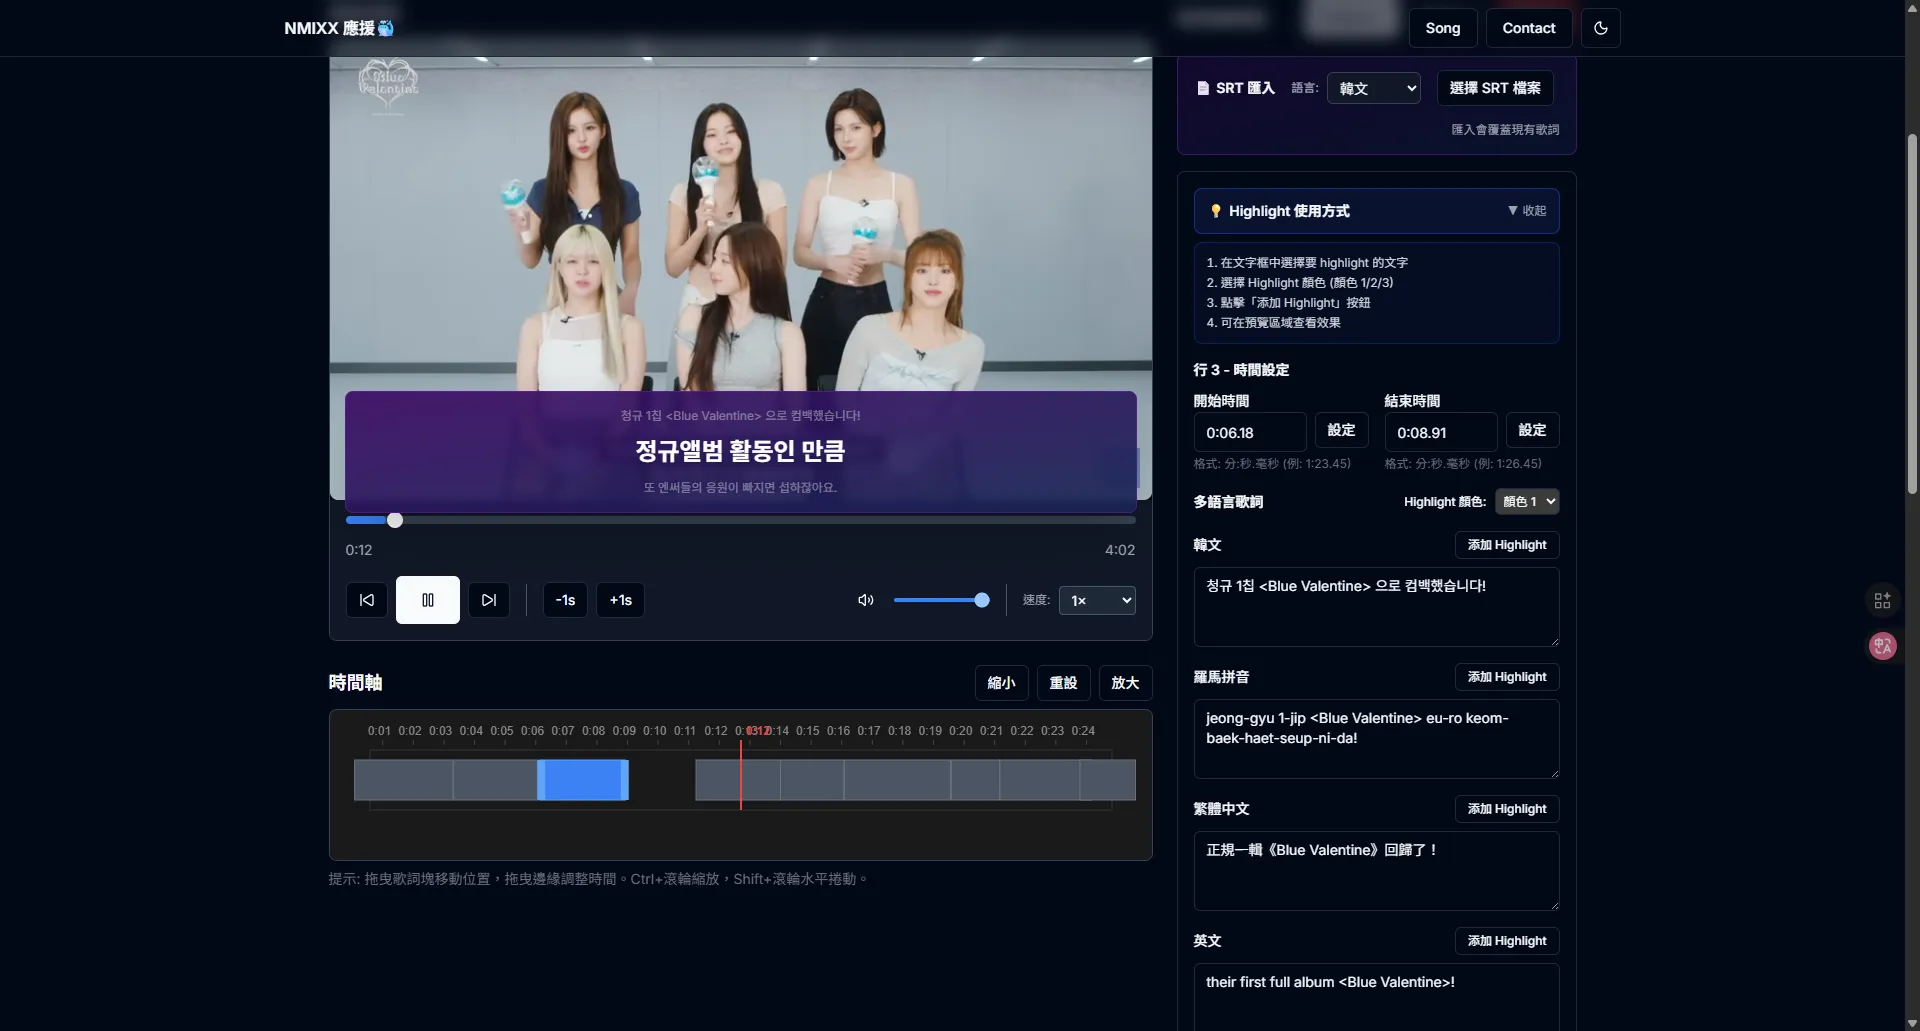Click the pink translate extension icon
The height and width of the screenshot is (1031, 1920).
click(1882, 646)
